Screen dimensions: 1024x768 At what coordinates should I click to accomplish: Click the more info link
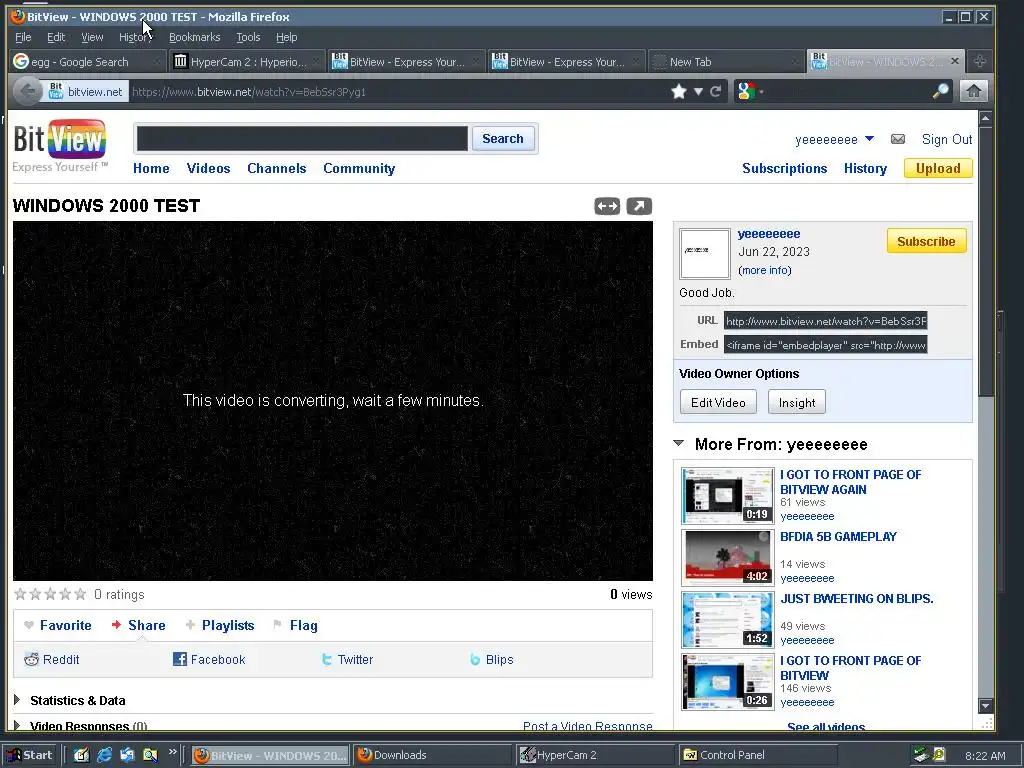click(765, 270)
